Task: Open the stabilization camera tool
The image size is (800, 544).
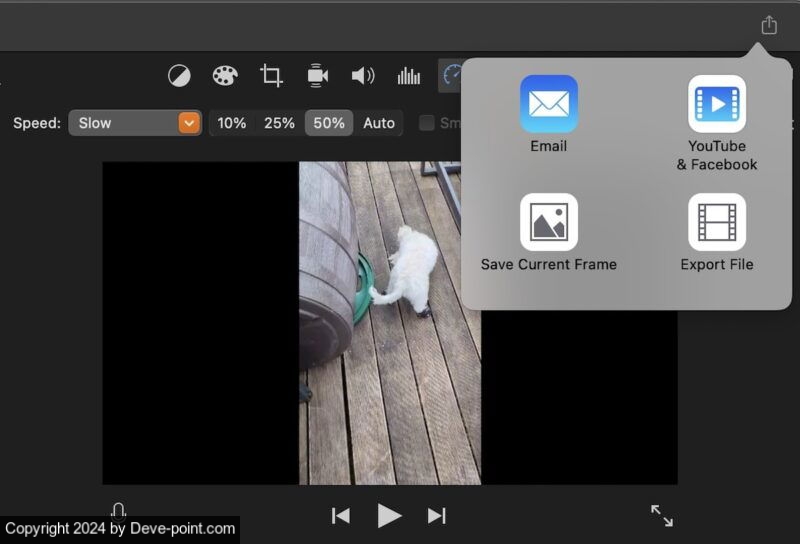Action: pos(317,76)
